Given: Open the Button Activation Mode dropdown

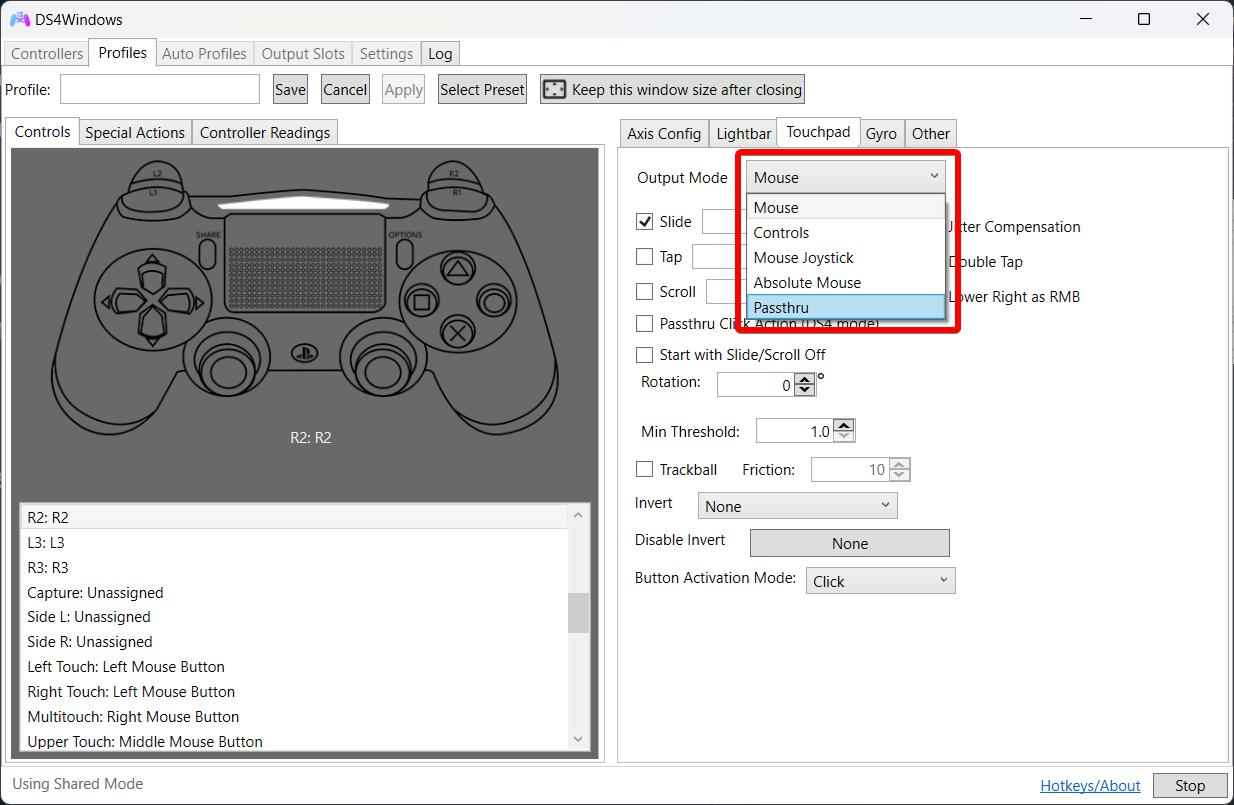Looking at the screenshot, I should click(x=881, y=581).
